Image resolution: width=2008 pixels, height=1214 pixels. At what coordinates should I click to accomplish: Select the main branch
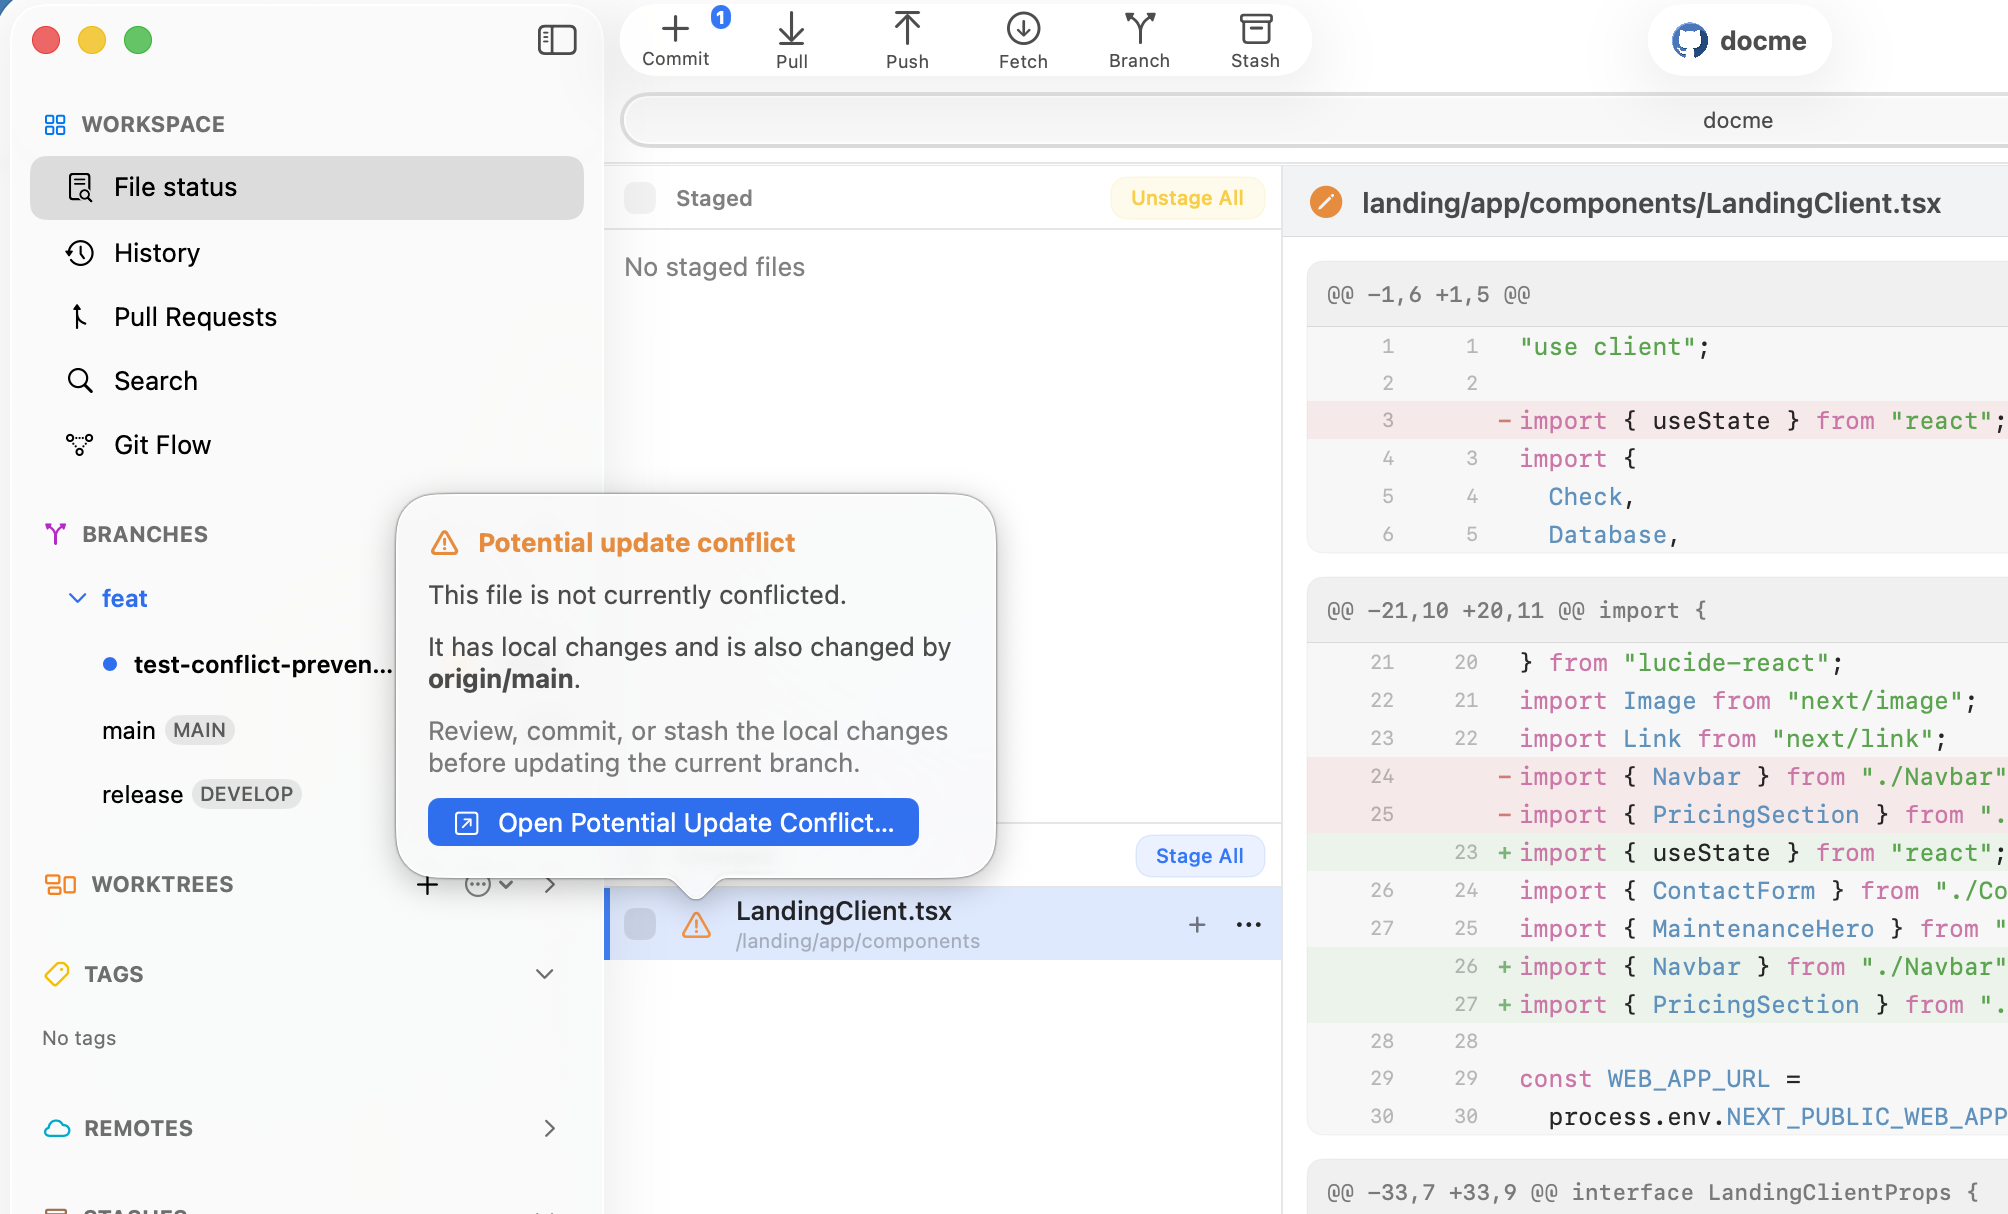point(128,730)
